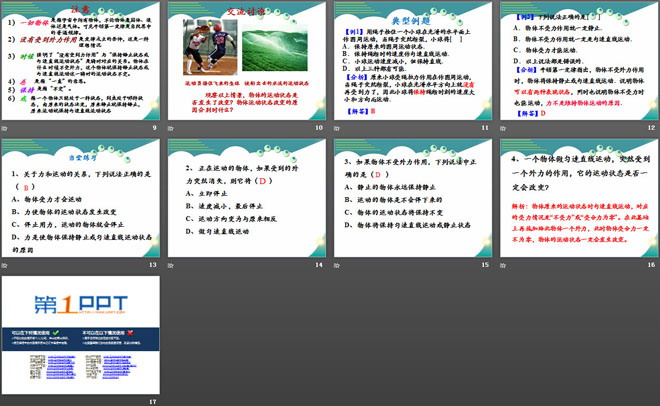Click slide number 9 label
Image resolution: width=660 pixels, height=406 pixels.
coord(154,127)
